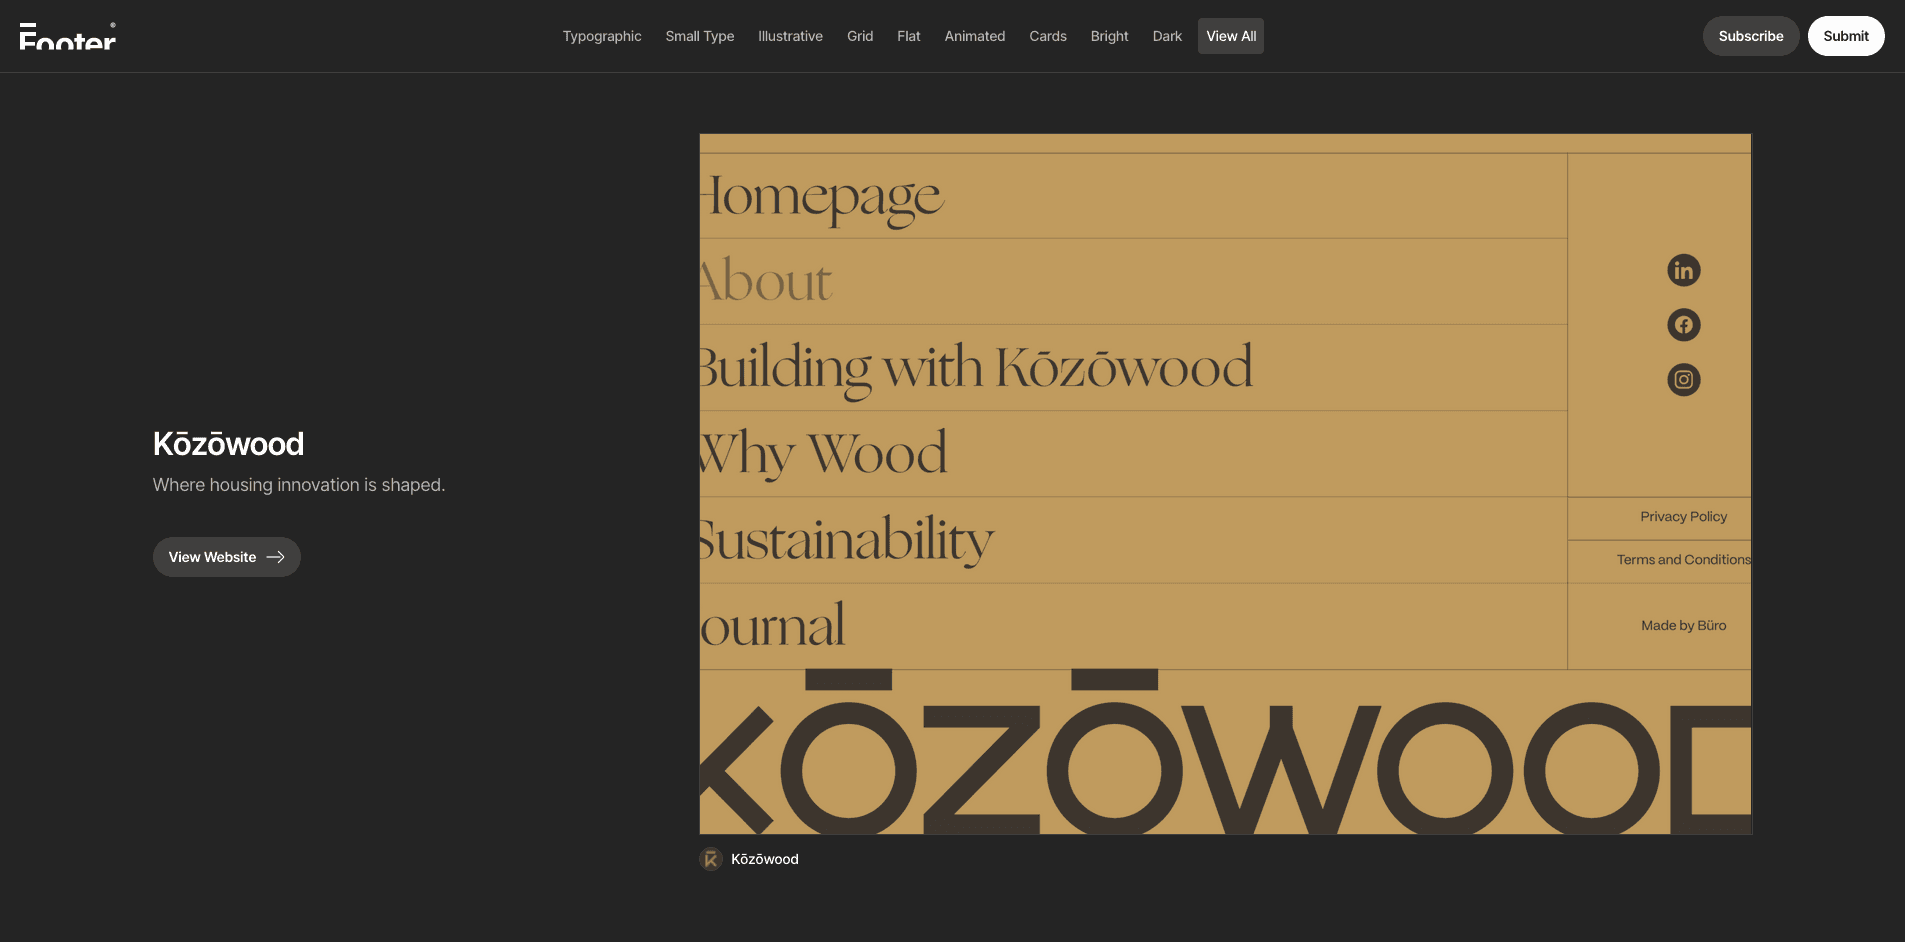Open the LinkedIn icon in preview
Image resolution: width=1905 pixels, height=942 pixels.
point(1684,270)
